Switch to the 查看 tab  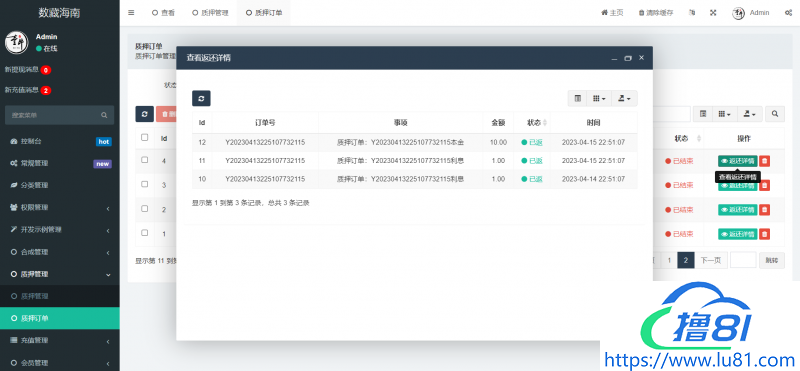(163, 13)
